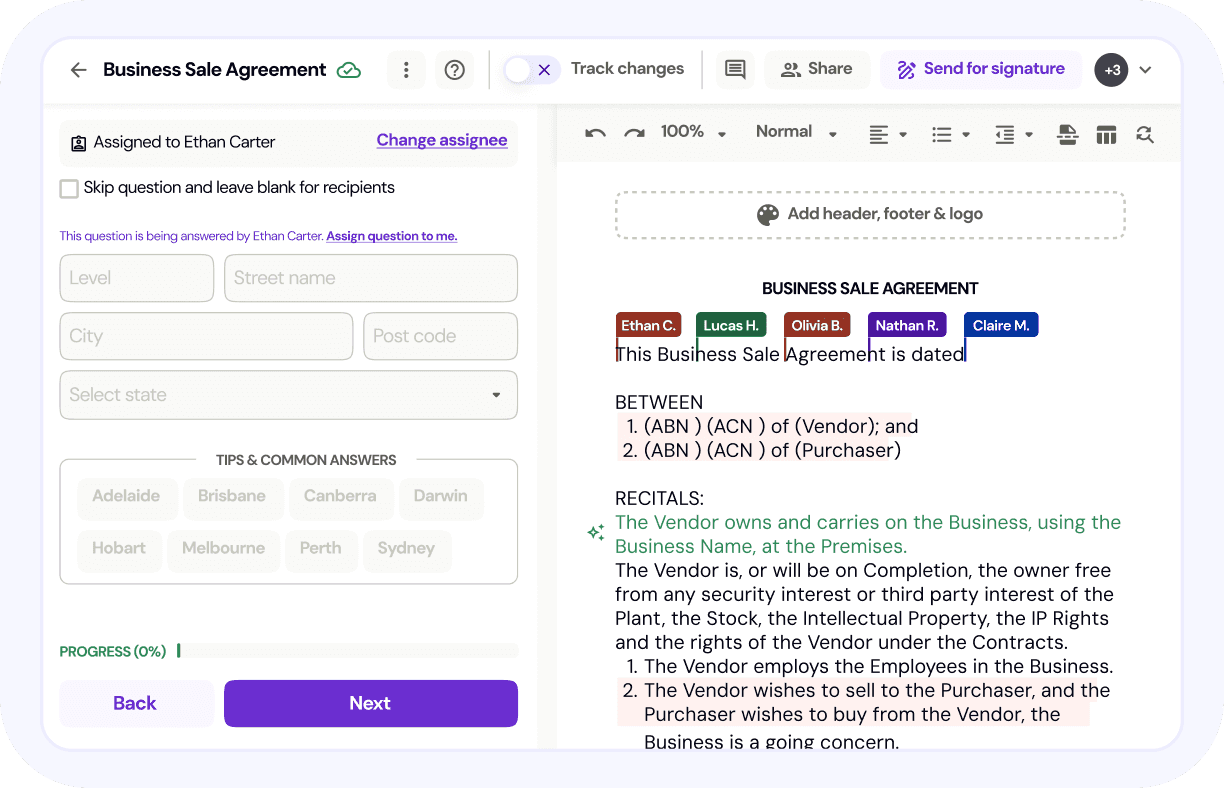The height and width of the screenshot is (788, 1224).
Task: Click the redo arrow in the editor toolbar
Action: coord(634,134)
